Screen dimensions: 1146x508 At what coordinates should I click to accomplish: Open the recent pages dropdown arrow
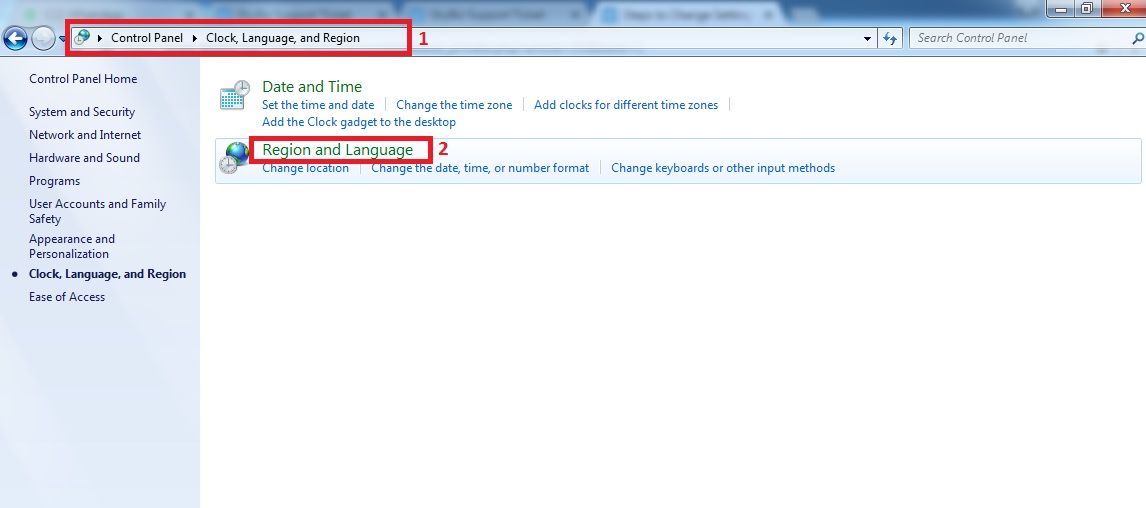click(x=63, y=39)
